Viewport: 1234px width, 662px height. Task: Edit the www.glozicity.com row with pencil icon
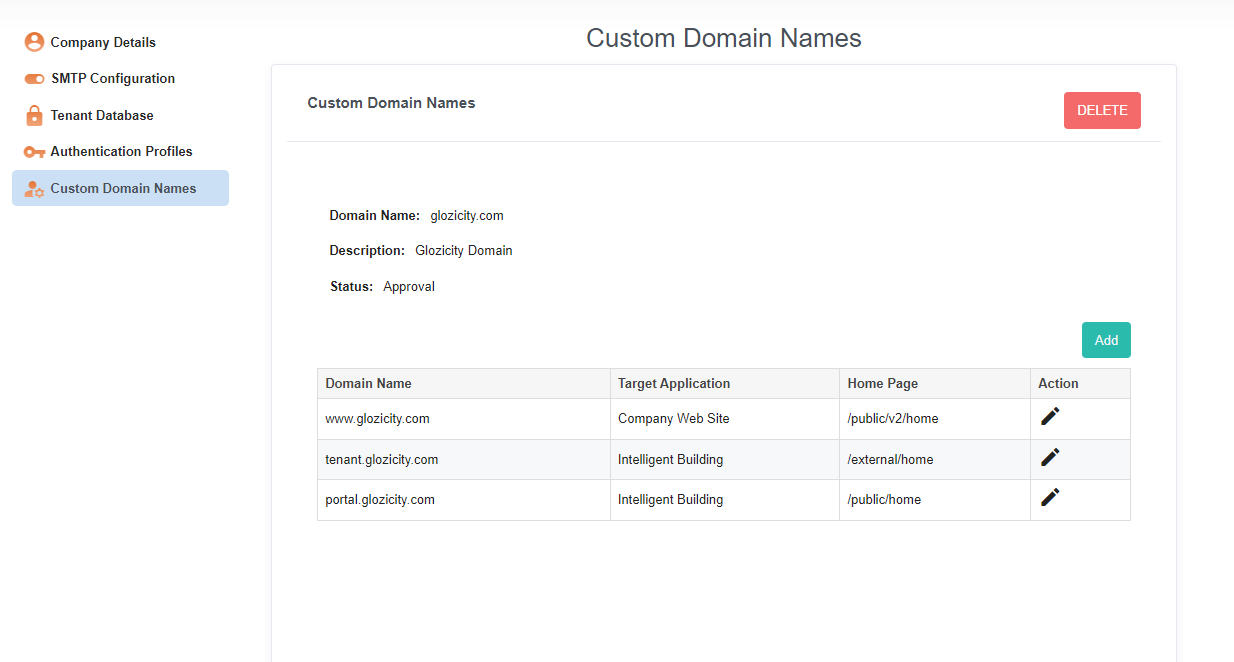(x=1050, y=417)
